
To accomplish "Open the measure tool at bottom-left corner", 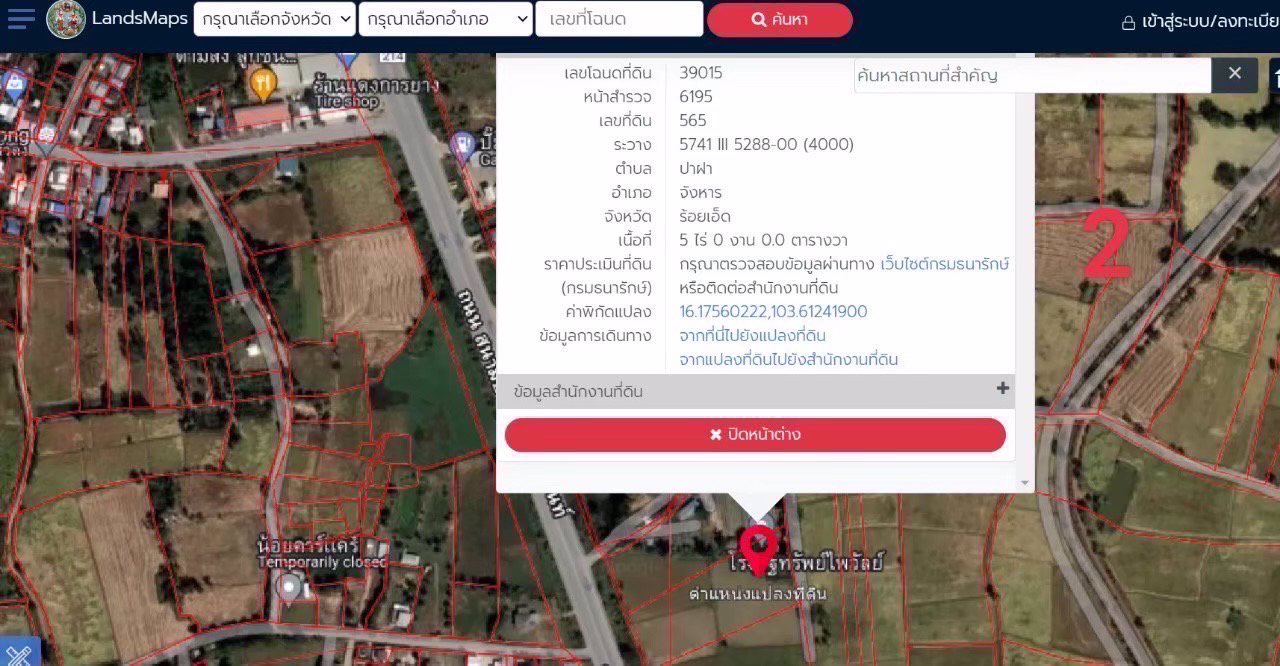I will coord(19,652).
